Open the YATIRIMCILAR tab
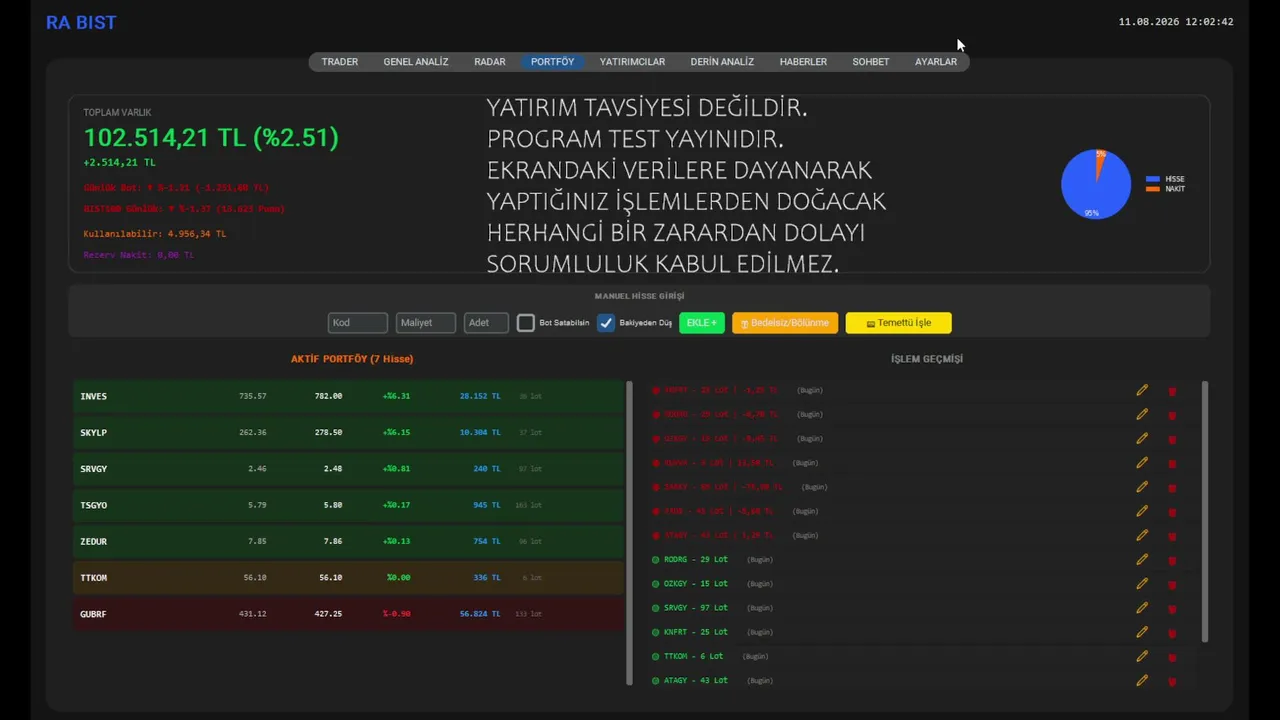Screen dimensions: 1280x720 632,62
